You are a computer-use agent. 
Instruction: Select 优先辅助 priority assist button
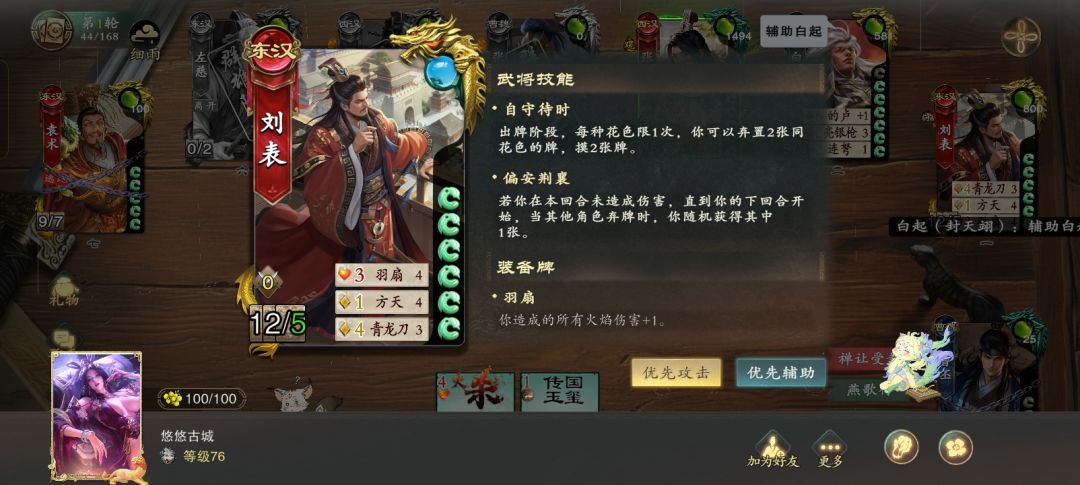point(780,373)
